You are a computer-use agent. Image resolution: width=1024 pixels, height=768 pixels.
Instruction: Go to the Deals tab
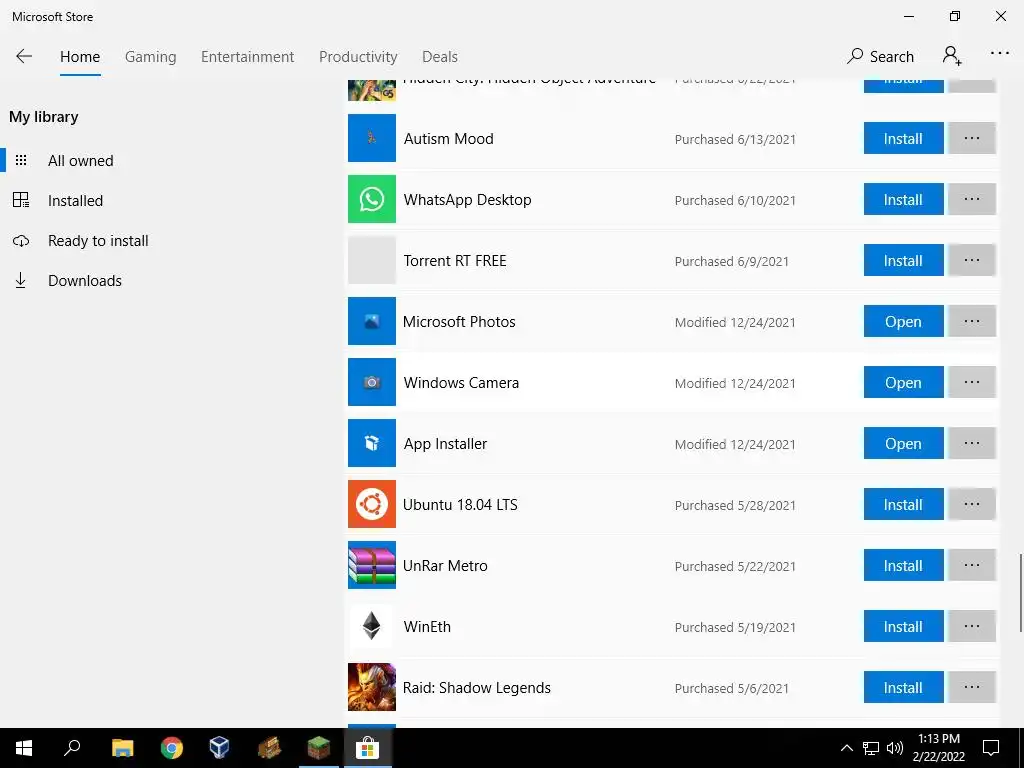(440, 57)
